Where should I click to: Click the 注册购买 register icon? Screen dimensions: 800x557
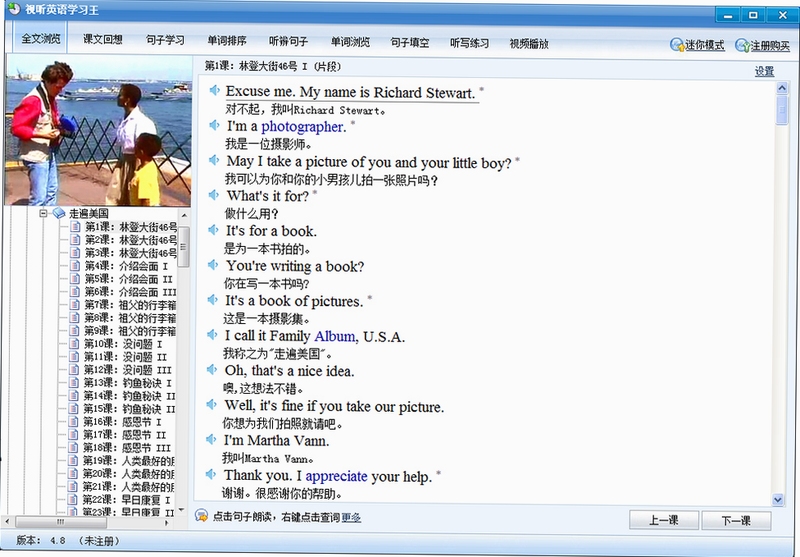[x=742, y=45]
